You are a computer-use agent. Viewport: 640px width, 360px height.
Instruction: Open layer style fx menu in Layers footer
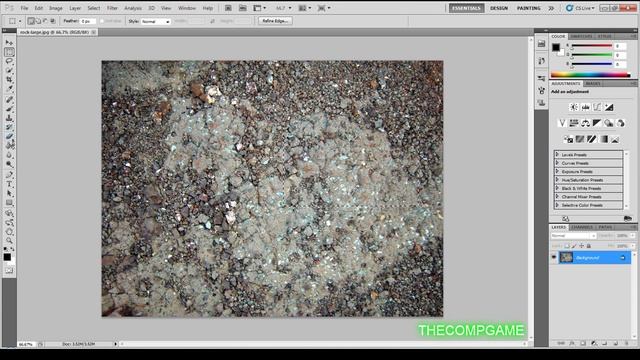[x=572, y=344]
